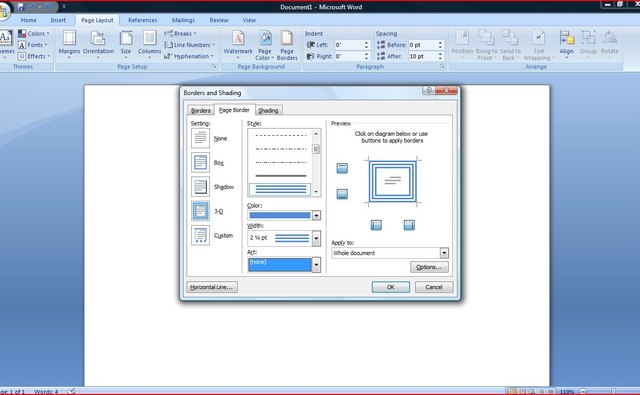Choose the Shadow border setting icon

200,187
